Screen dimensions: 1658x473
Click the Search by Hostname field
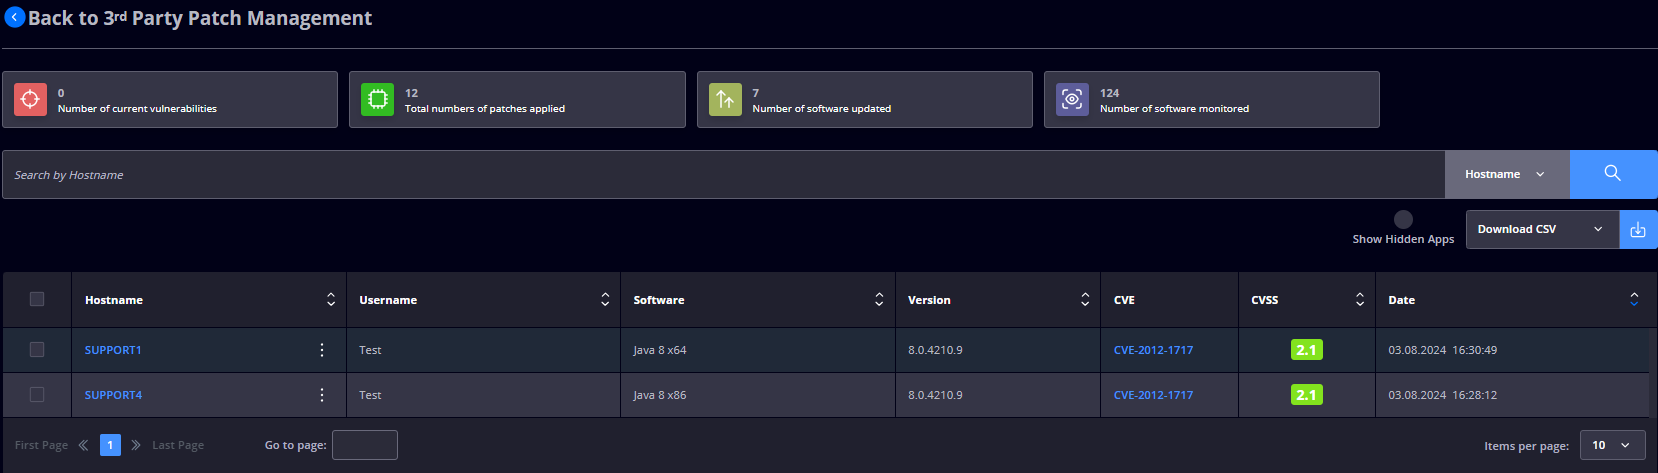[723, 174]
